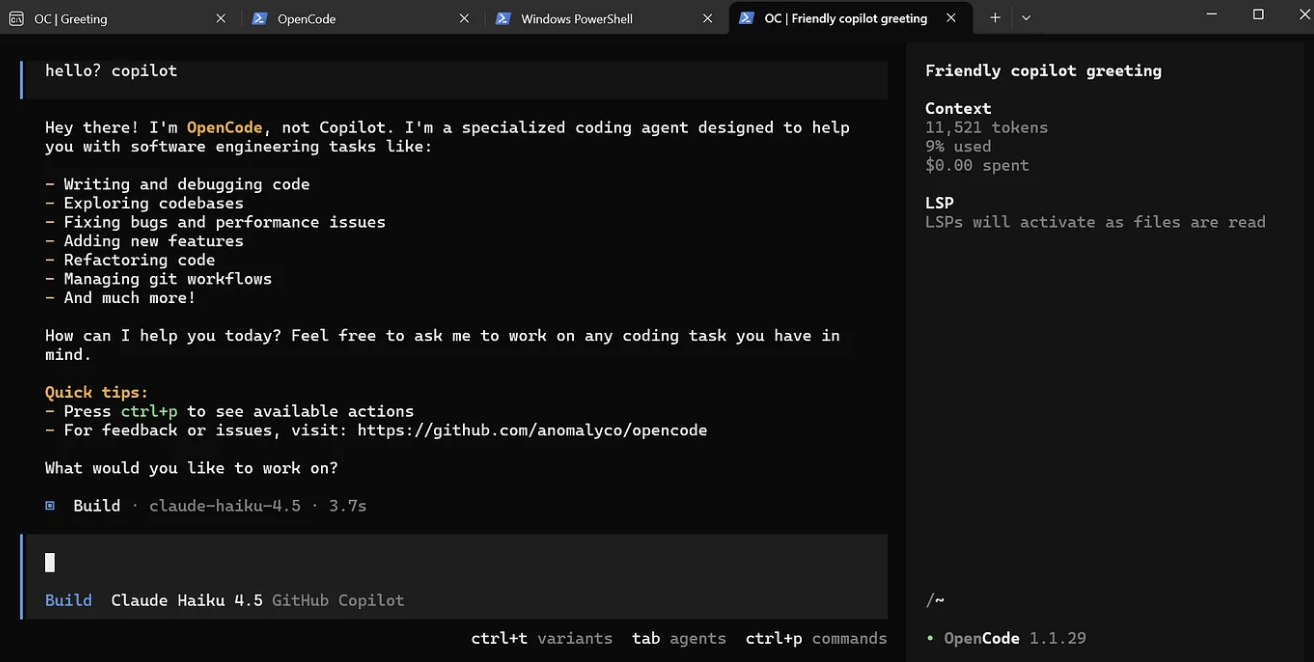
Task: Open a new terminal tab with plus
Action: (995, 18)
